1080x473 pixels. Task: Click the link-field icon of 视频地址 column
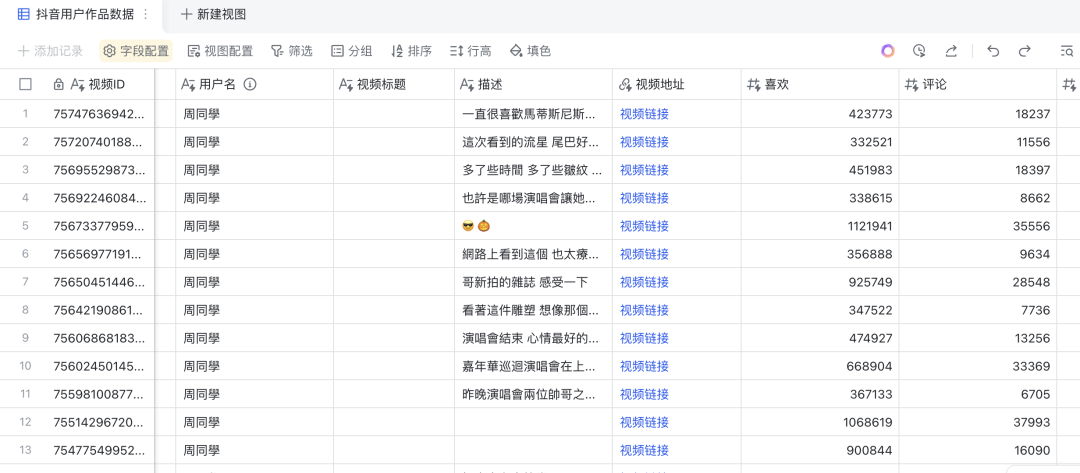(625, 84)
